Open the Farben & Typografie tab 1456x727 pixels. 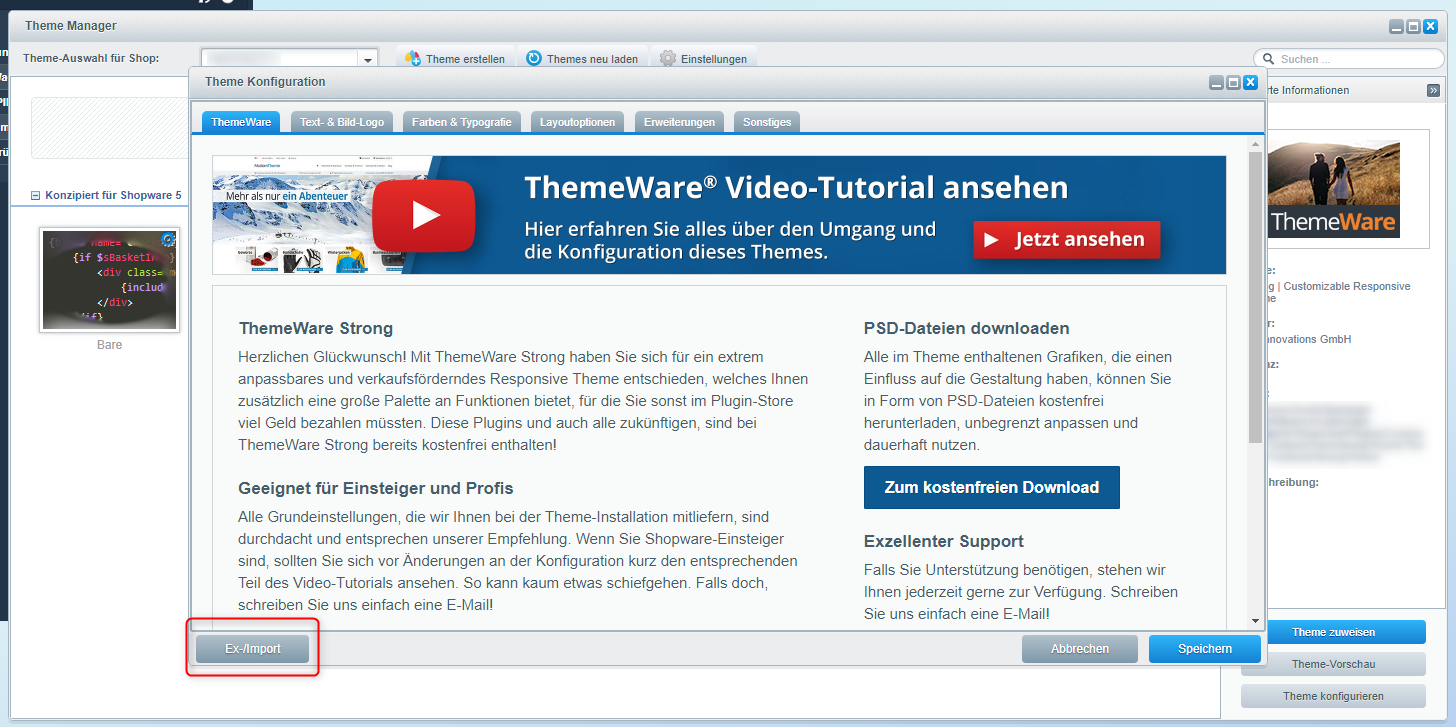click(x=461, y=121)
